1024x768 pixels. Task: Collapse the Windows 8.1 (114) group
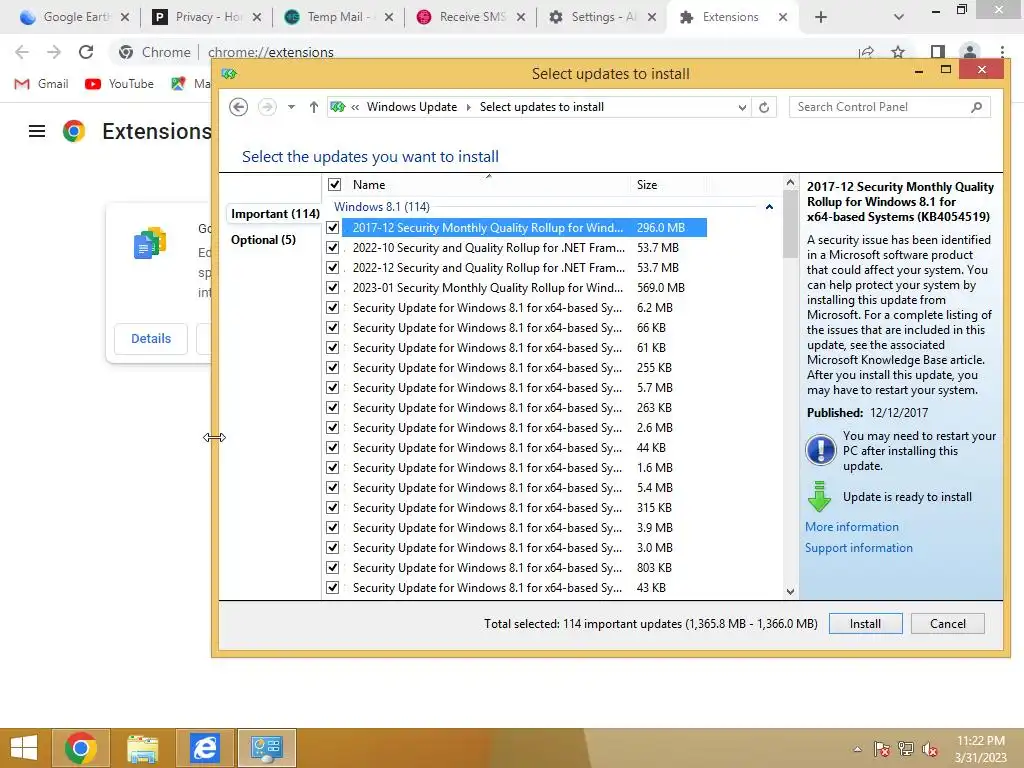point(769,207)
